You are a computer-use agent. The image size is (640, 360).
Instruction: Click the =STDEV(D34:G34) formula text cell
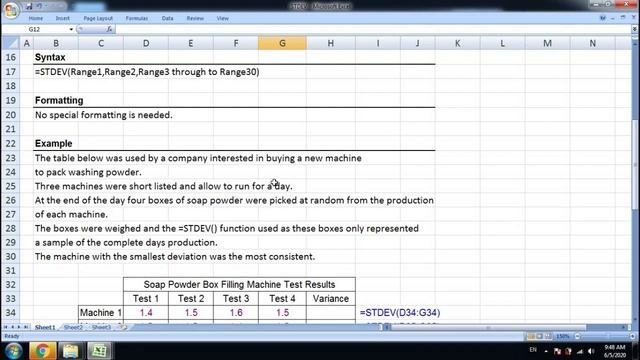click(400, 313)
